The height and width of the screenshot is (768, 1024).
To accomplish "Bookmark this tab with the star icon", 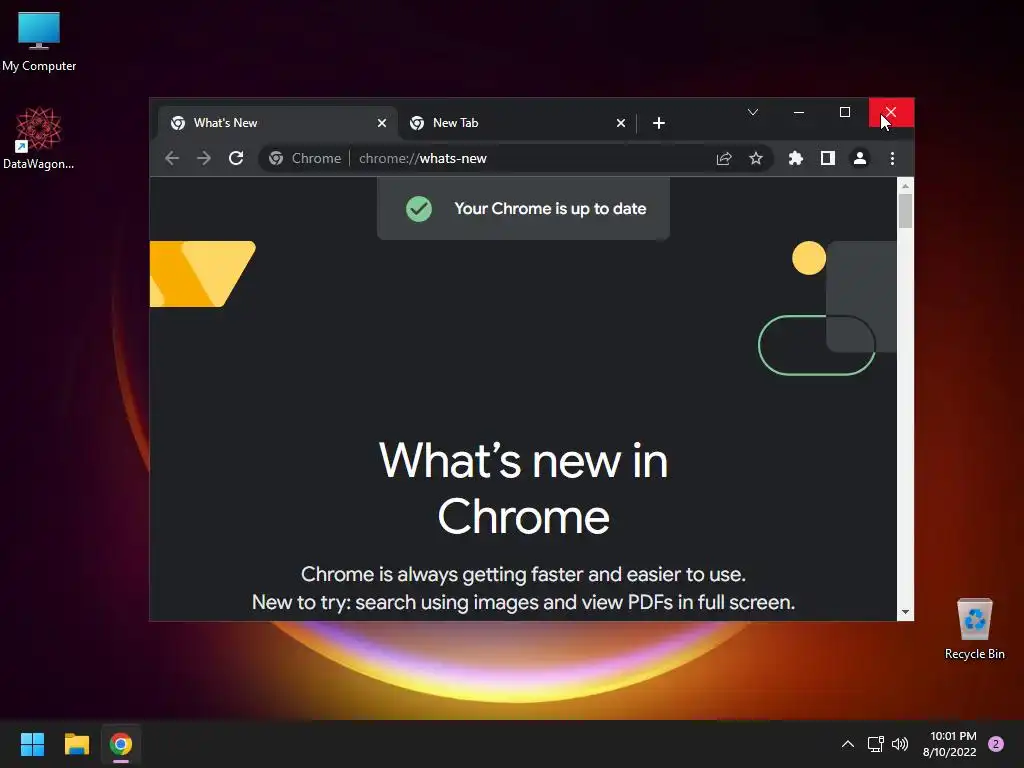I will [756, 158].
